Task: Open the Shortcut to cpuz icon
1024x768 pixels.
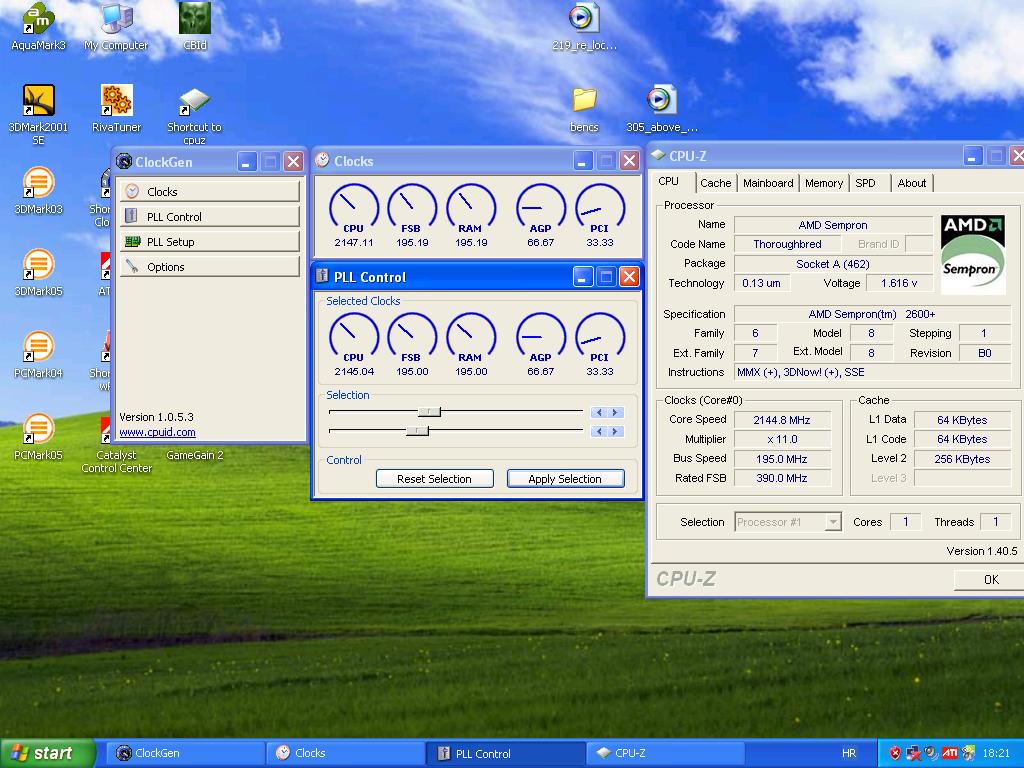Action: pyautogui.click(x=194, y=116)
